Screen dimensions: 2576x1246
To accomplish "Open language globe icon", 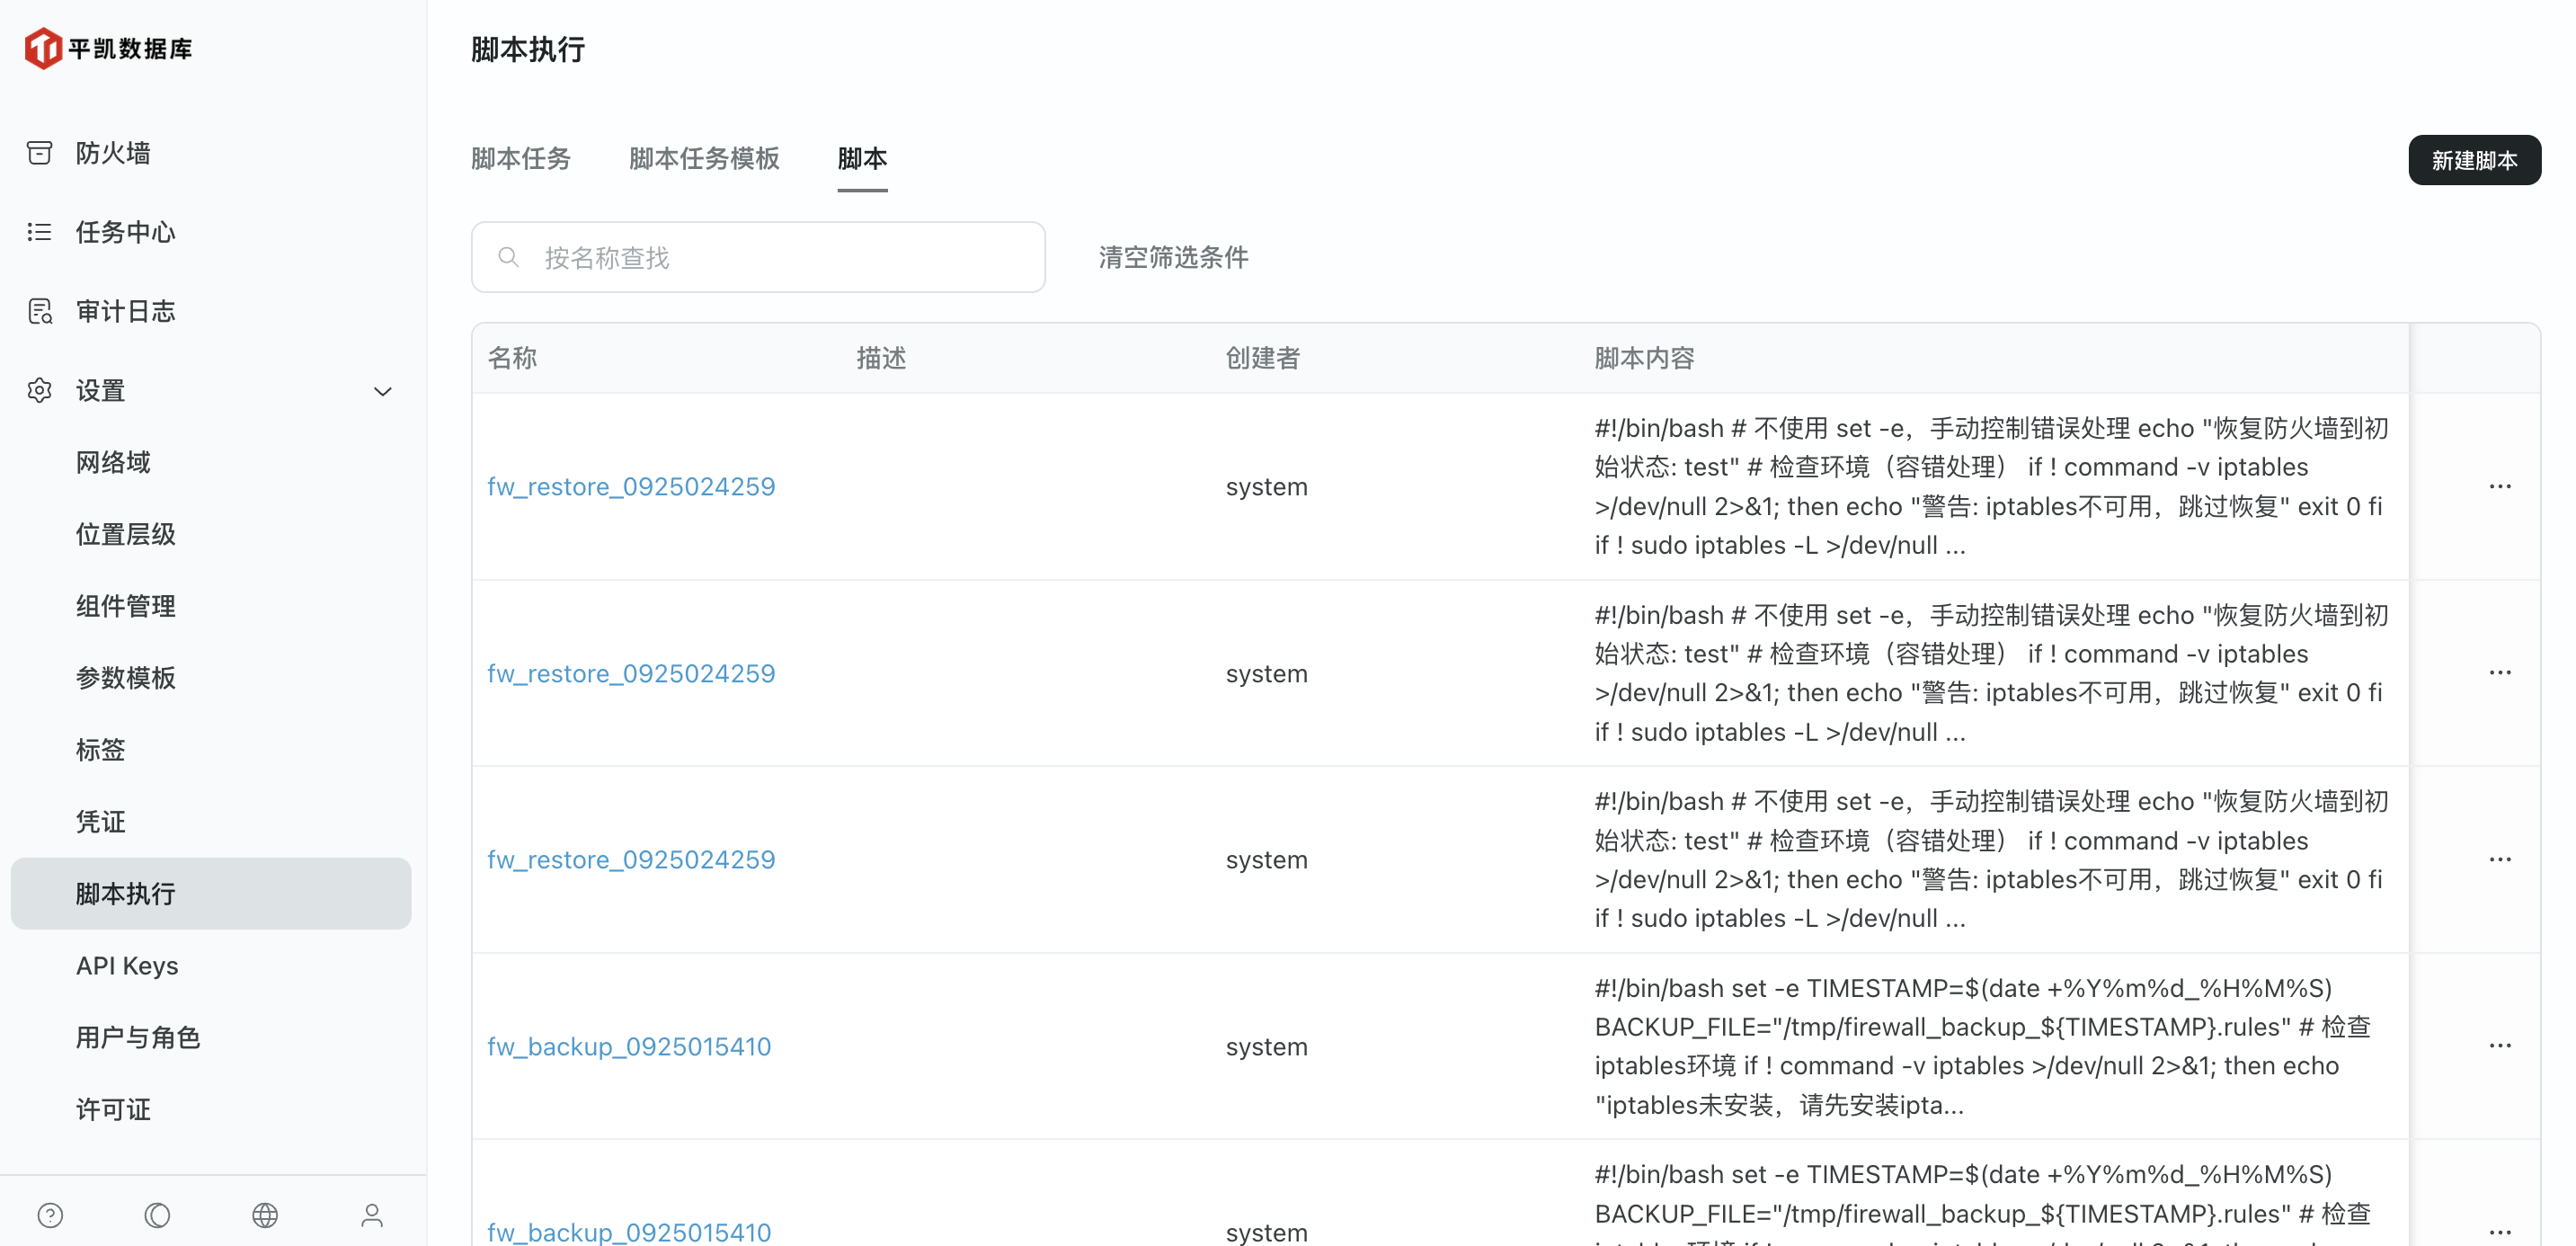I will coord(265,1214).
